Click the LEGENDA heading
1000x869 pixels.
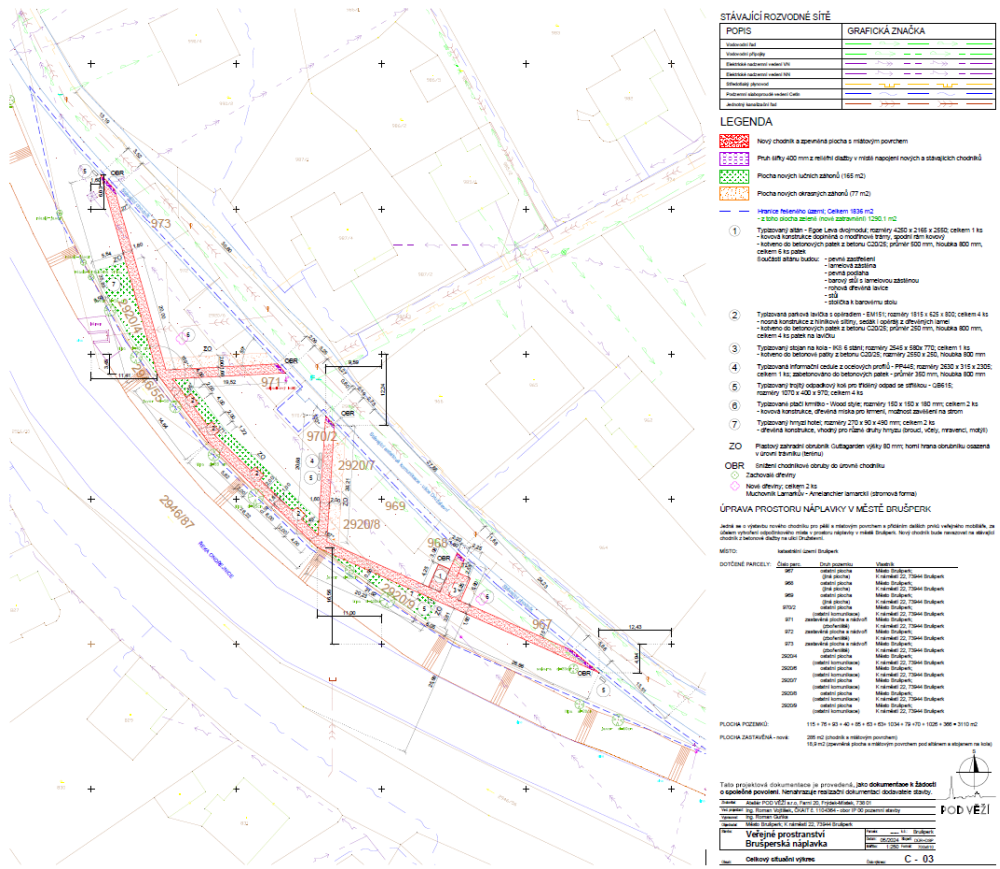[752, 120]
